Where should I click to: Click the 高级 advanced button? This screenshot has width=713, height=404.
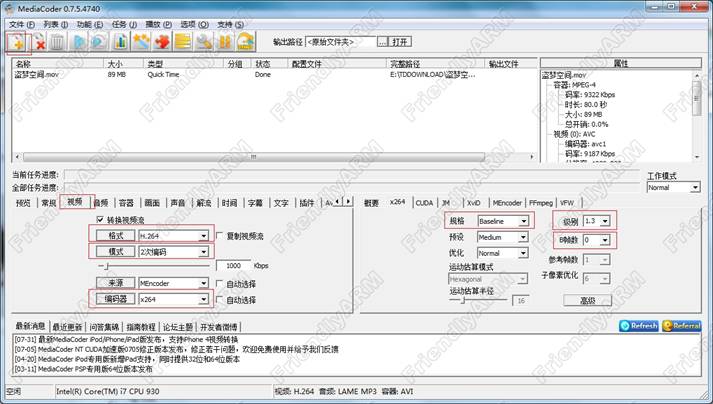click(x=587, y=300)
